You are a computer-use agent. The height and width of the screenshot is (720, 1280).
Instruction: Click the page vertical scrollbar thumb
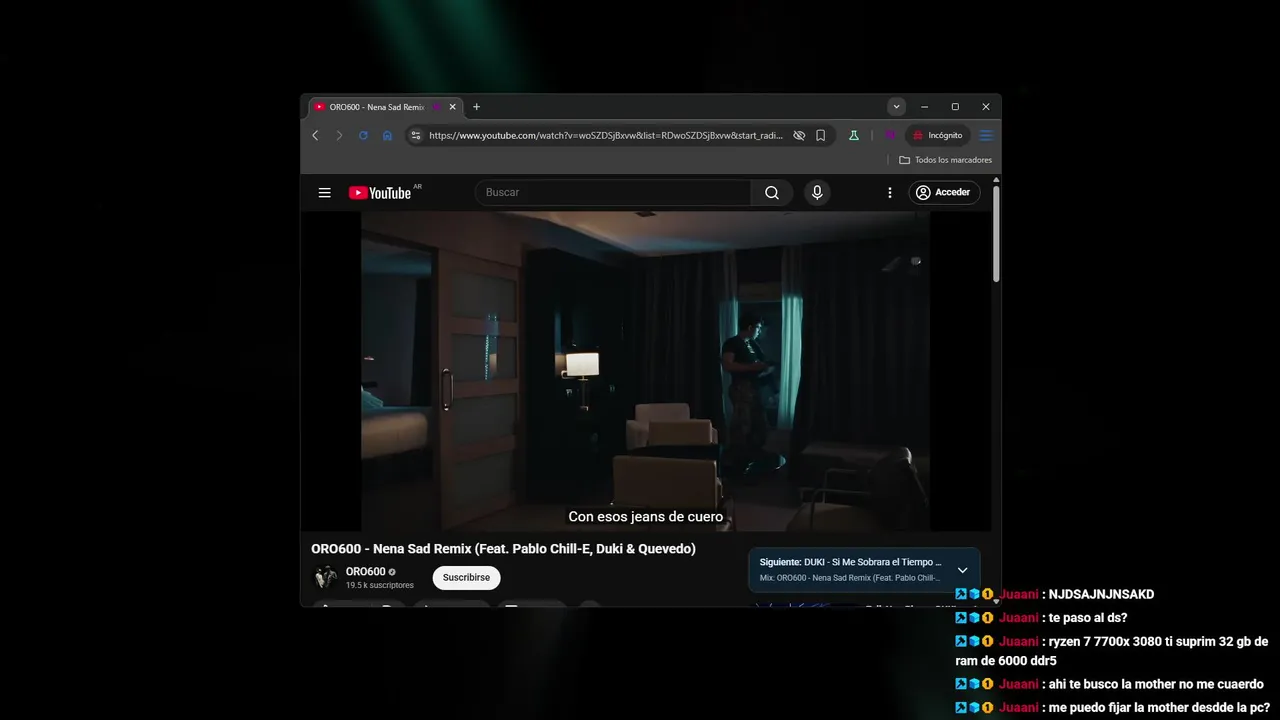[x=996, y=232]
